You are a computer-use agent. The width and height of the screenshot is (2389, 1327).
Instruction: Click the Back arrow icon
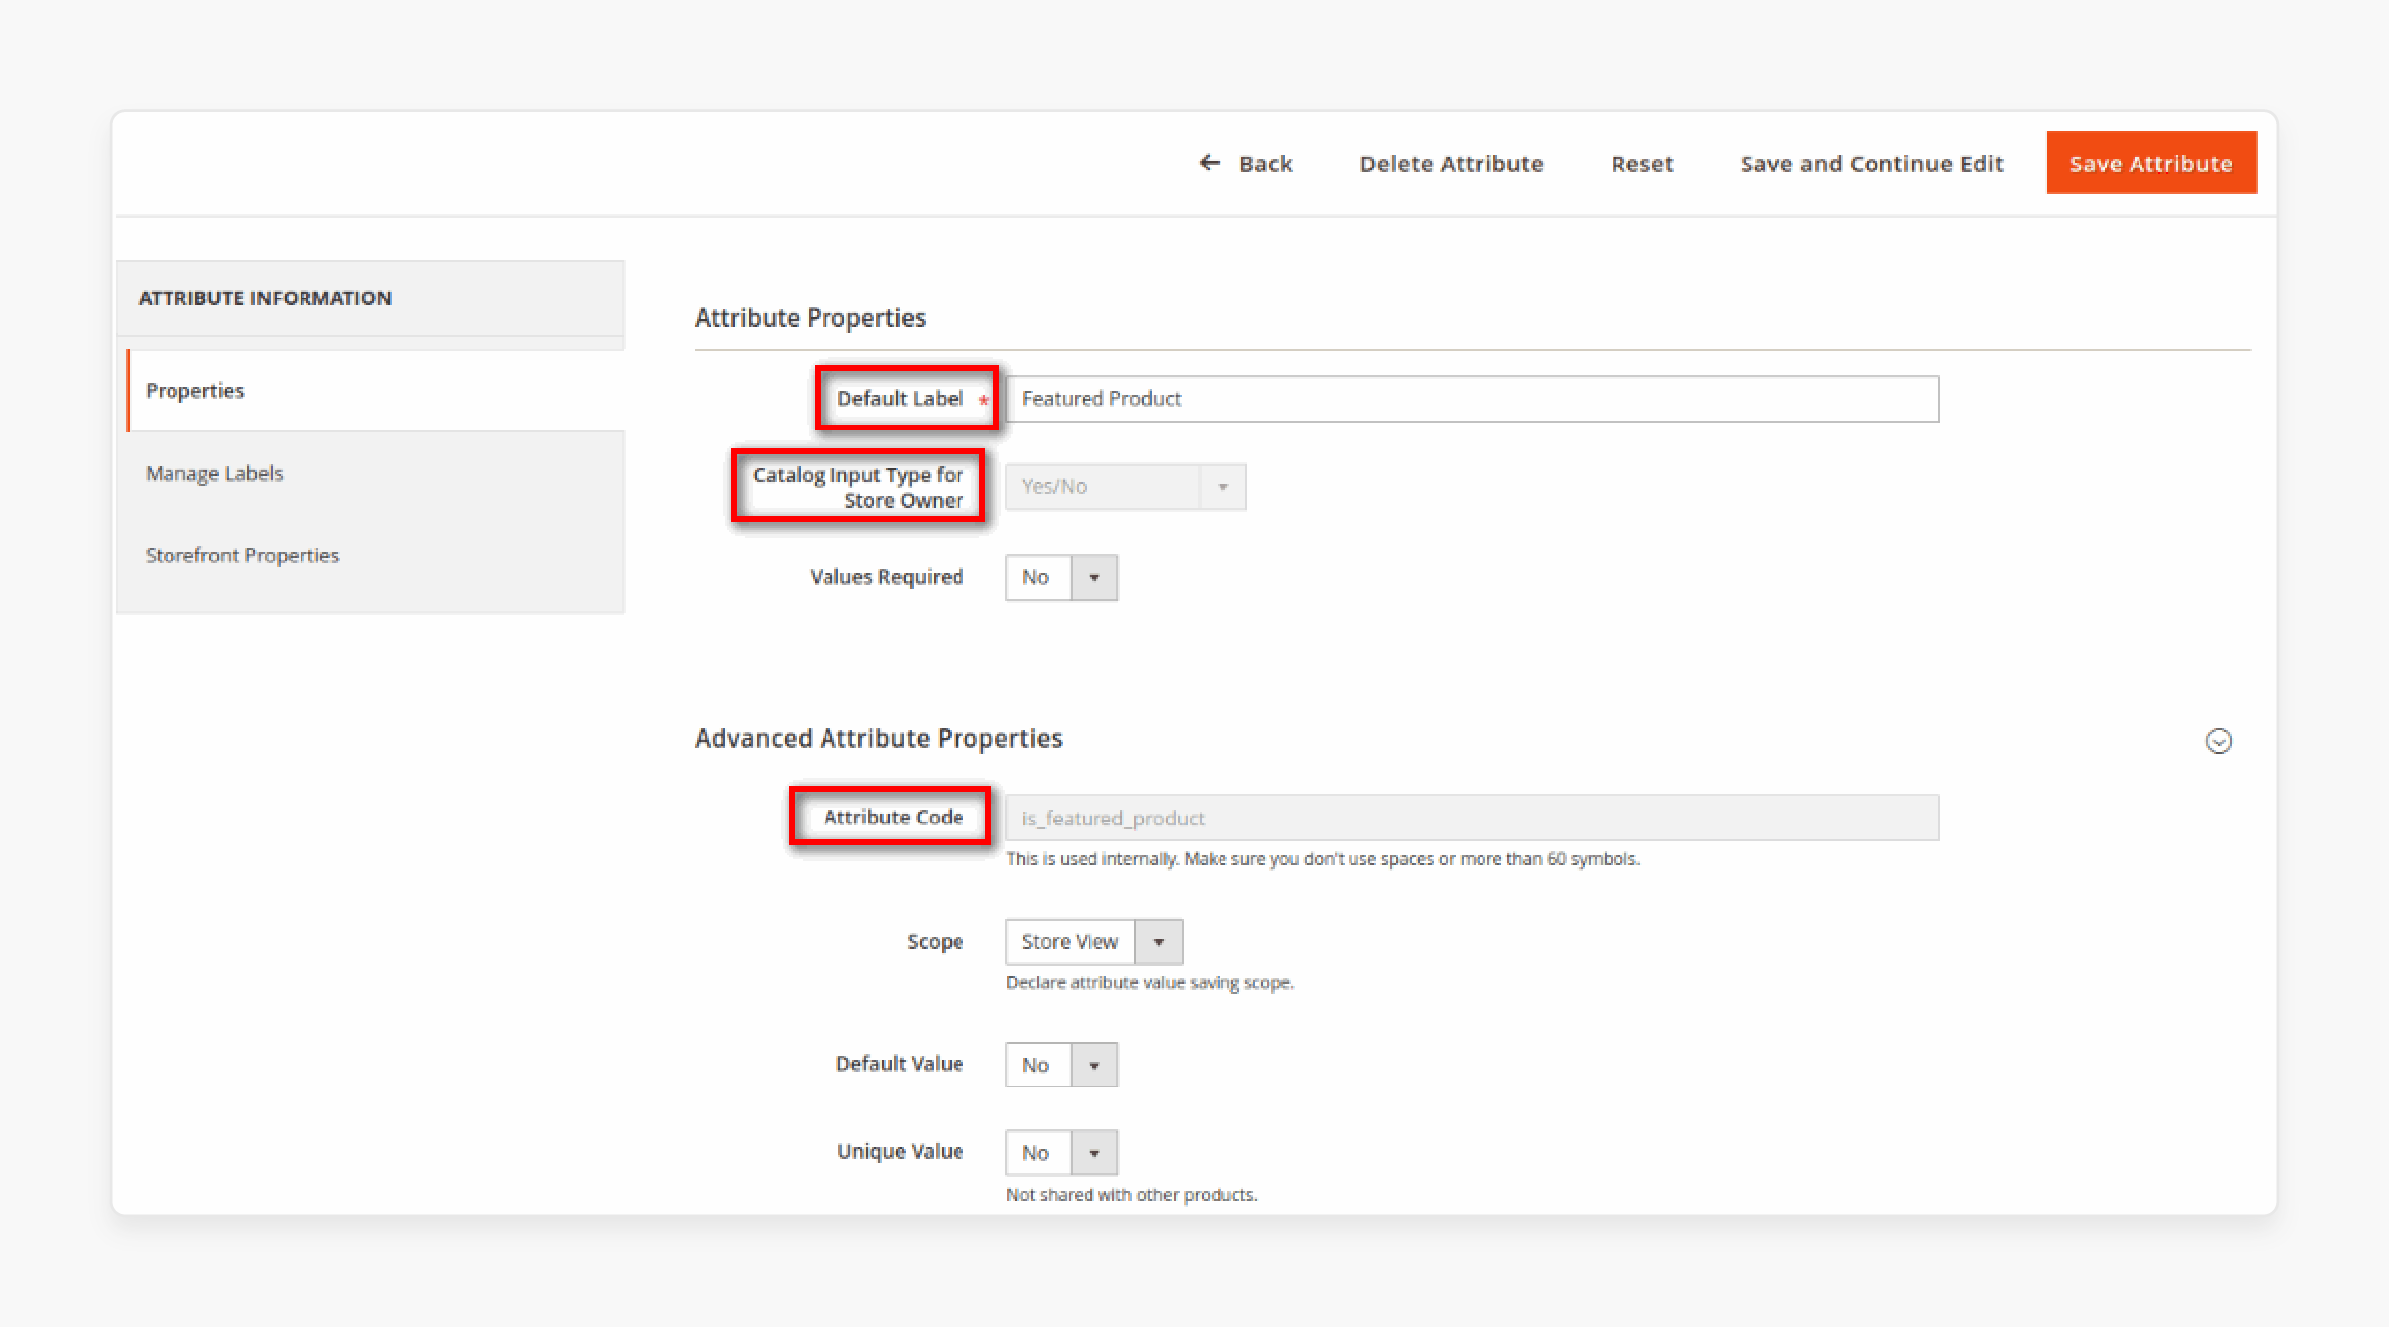[x=1210, y=163]
